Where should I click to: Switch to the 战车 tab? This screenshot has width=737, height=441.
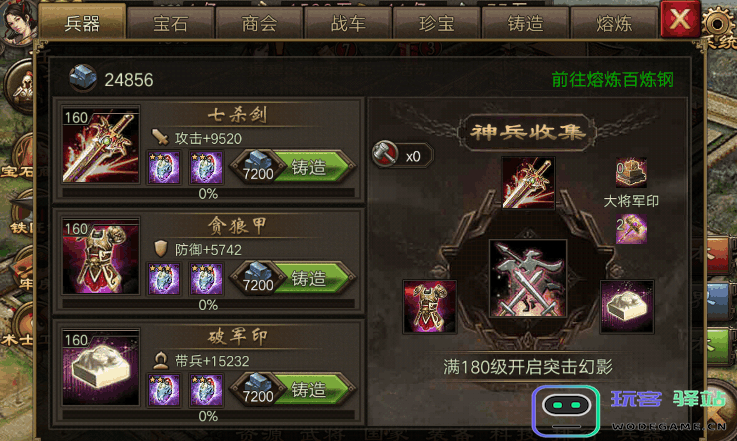click(348, 23)
